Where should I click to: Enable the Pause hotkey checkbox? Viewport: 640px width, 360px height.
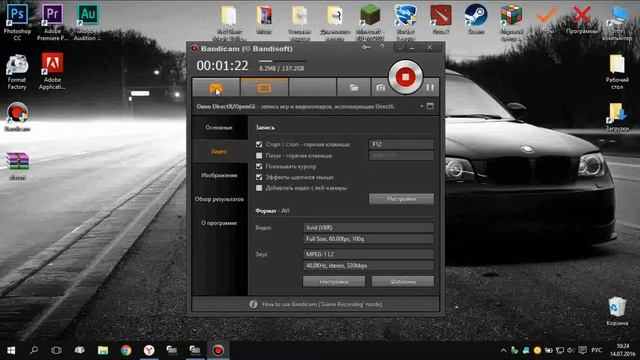(259, 156)
